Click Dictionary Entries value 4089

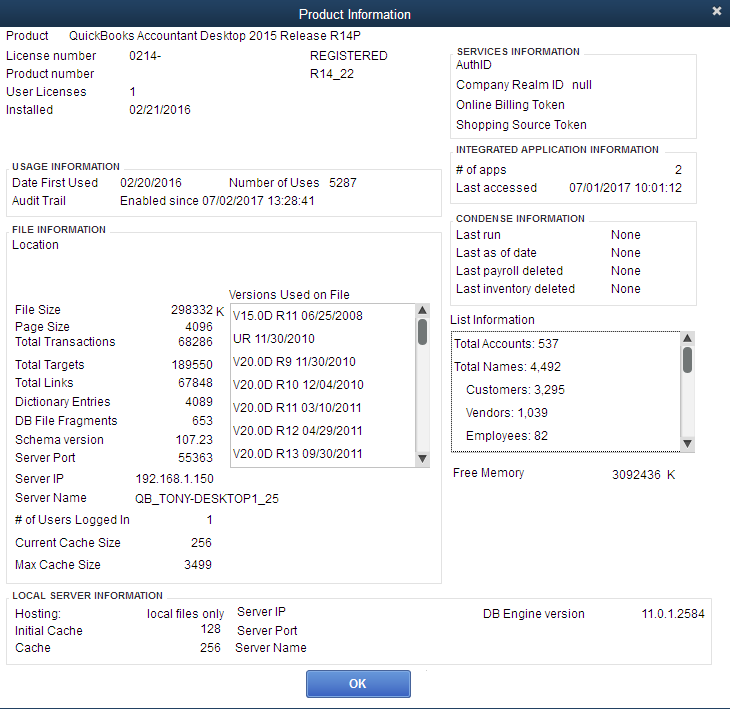click(x=199, y=402)
